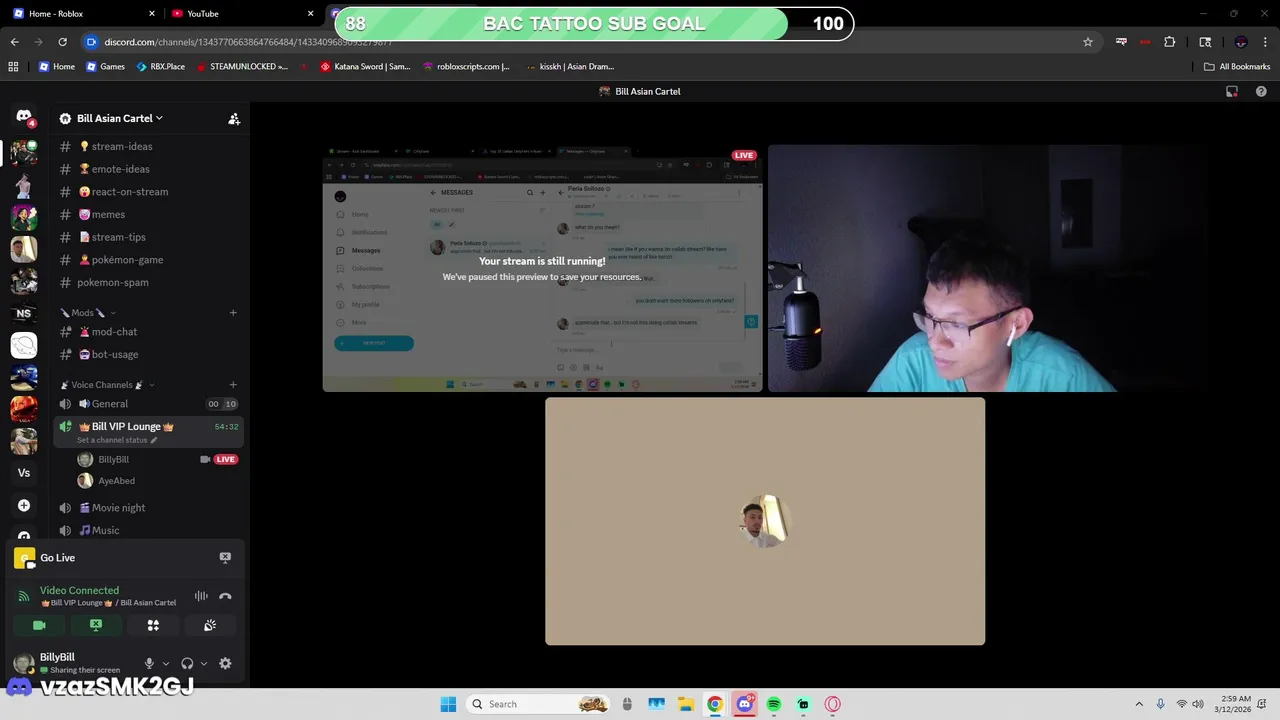Image resolution: width=1280 pixels, height=720 pixels.
Task: Open the Windows Start button
Action: [x=448, y=704]
